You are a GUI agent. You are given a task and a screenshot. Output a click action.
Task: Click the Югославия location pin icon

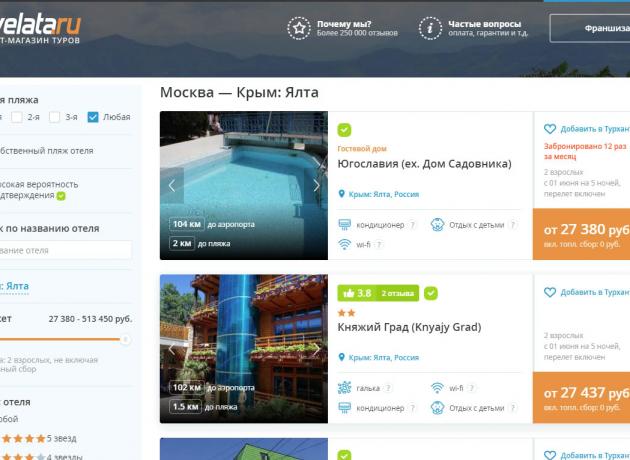[x=342, y=194]
